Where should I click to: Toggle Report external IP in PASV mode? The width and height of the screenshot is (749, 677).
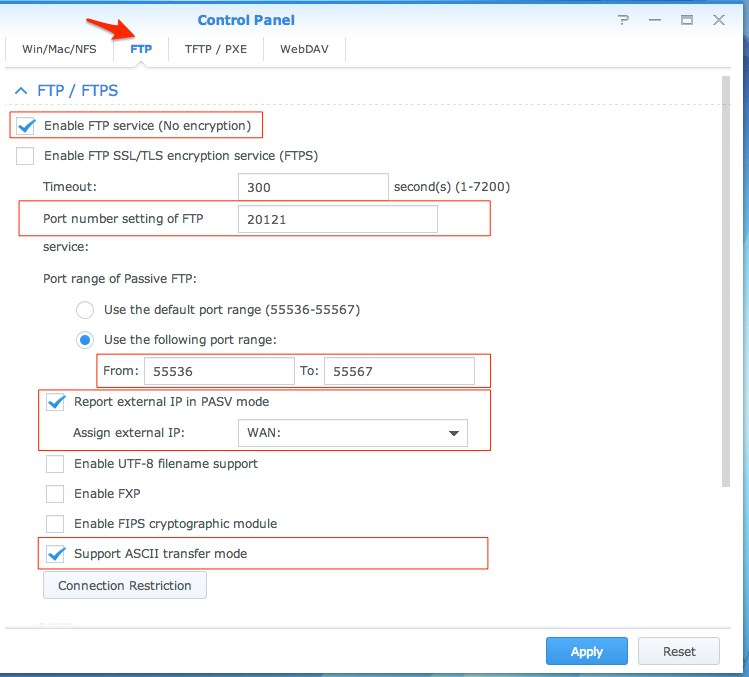(56, 402)
